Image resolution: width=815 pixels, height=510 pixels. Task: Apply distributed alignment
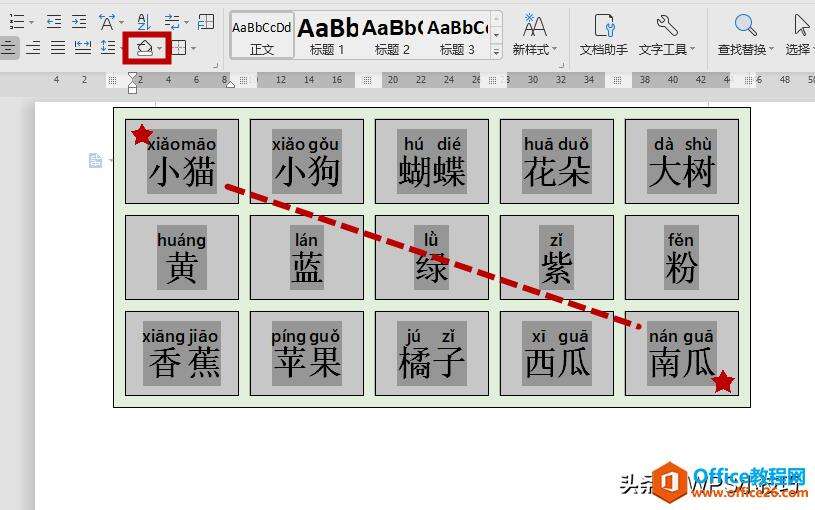tap(83, 48)
